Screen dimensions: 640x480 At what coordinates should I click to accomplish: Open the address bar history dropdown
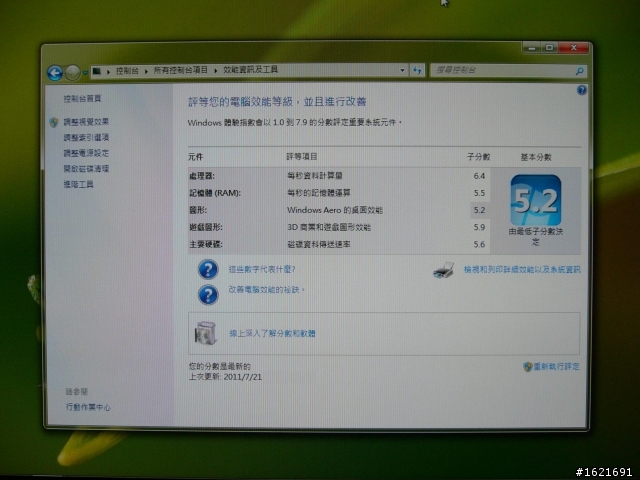coord(402,70)
